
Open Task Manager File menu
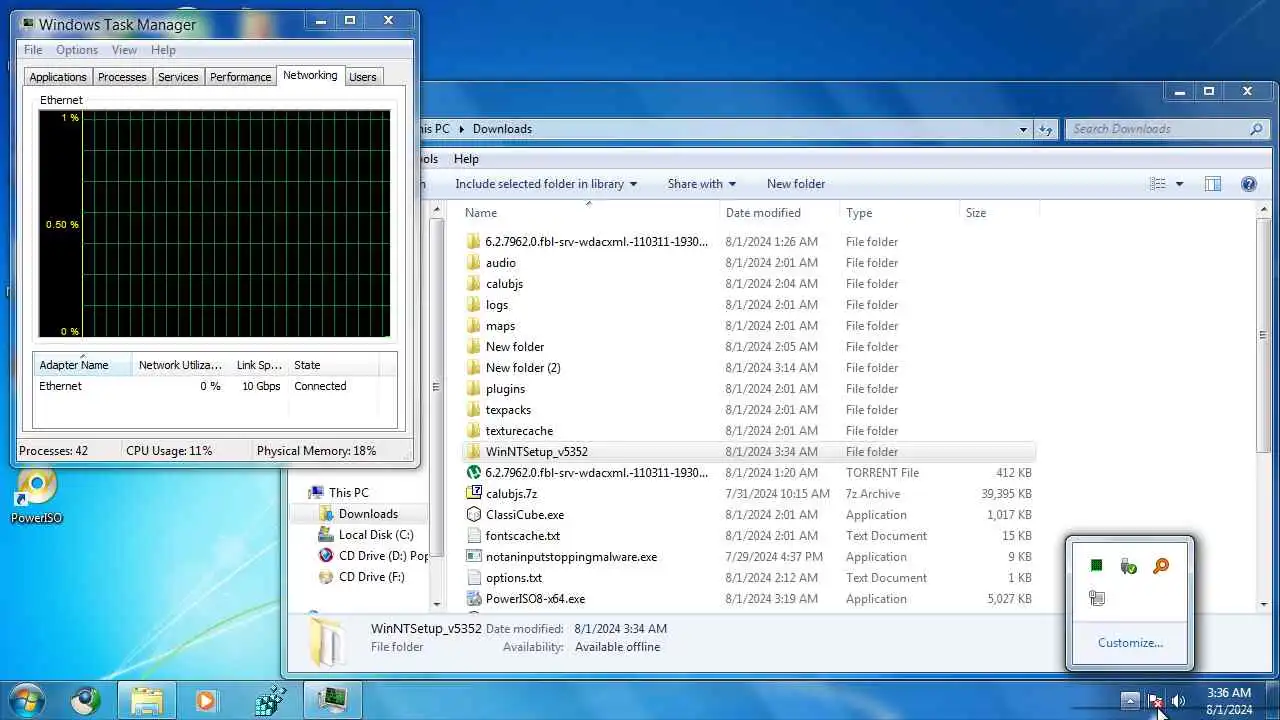point(33,50)
